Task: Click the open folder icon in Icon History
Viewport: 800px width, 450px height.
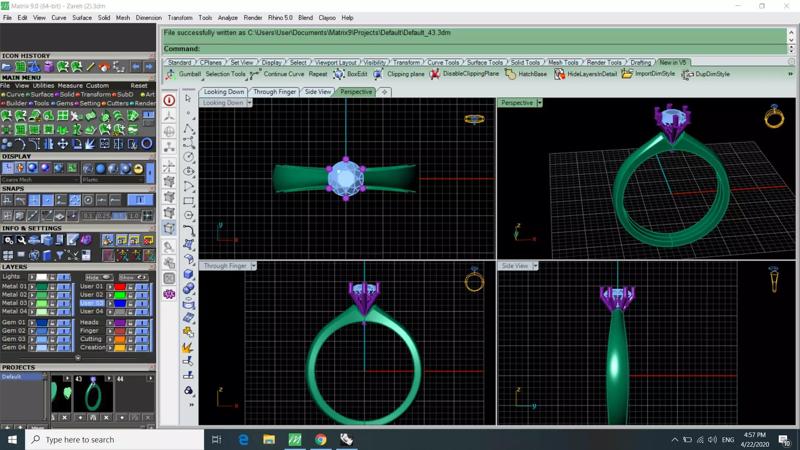Action: pos(7,67)
